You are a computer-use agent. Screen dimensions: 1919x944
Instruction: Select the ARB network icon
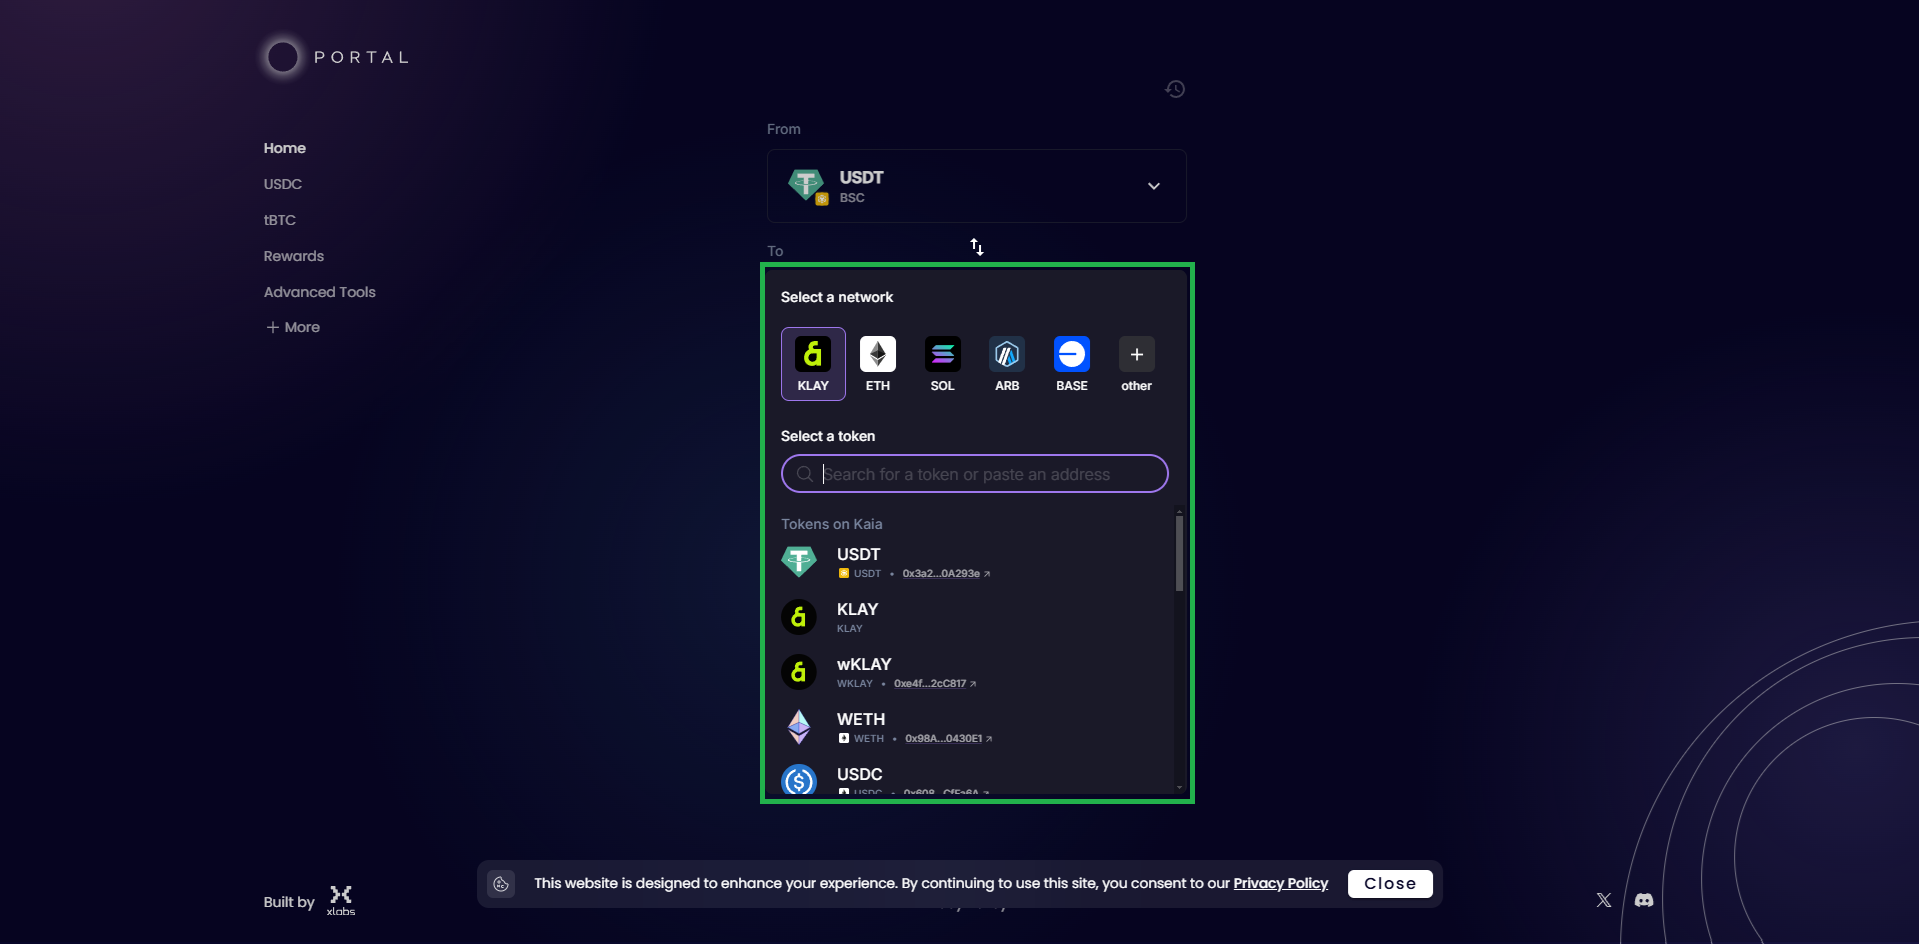[x=1007, y=363]
